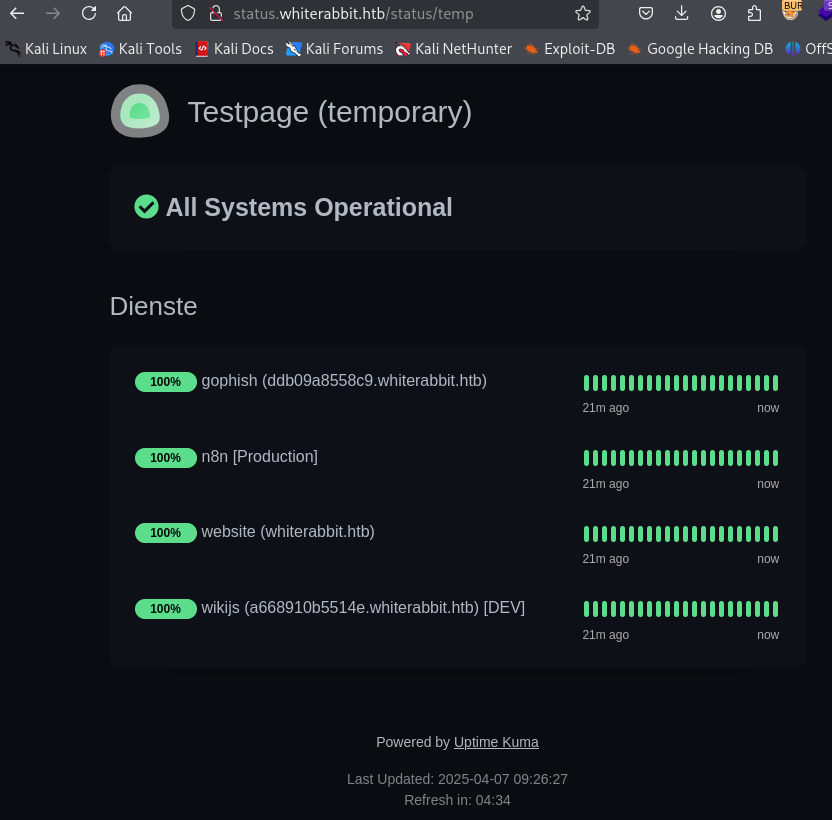Viewport: 832px width, 820px height.
Task: Reload the current page
Action: point(89,14)
